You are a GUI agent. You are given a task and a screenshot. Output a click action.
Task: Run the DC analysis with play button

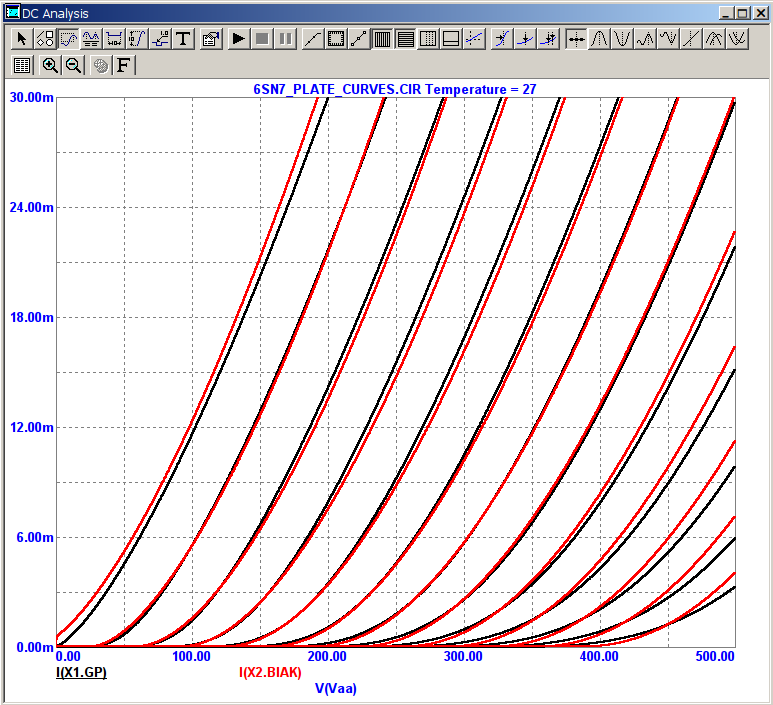[x=239, y=38]
